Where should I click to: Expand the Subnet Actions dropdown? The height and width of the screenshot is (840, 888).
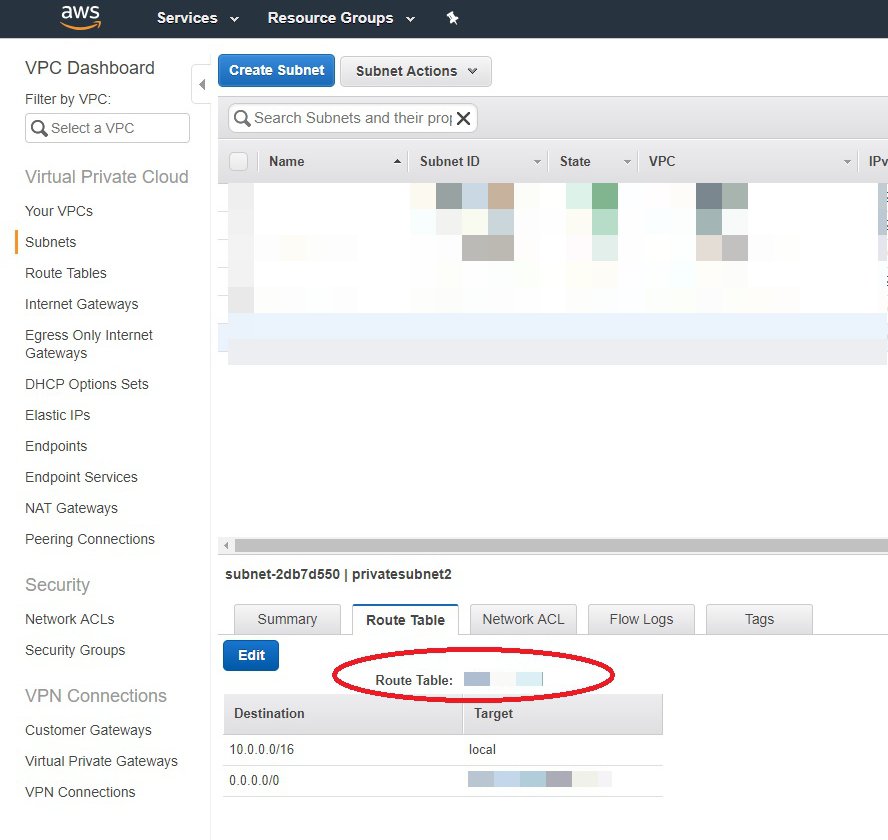tap(416, 71)
